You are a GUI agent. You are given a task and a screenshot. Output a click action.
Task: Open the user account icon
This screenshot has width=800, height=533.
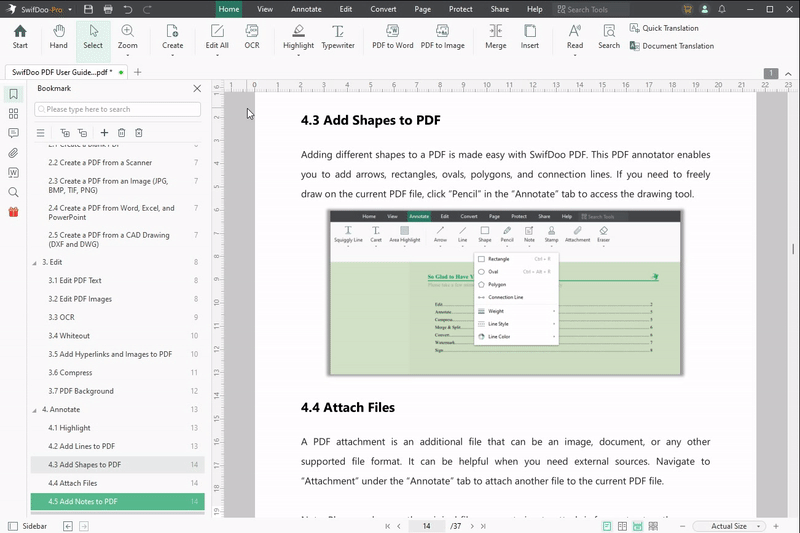[x=705, y=9]
